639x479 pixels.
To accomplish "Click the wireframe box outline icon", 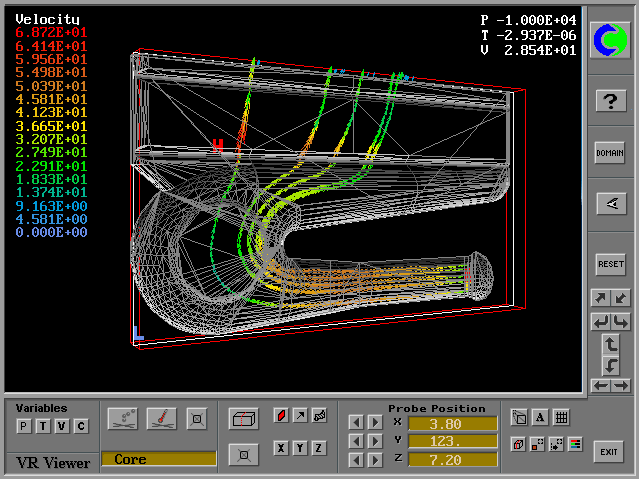I will click(x=243, y=417).
